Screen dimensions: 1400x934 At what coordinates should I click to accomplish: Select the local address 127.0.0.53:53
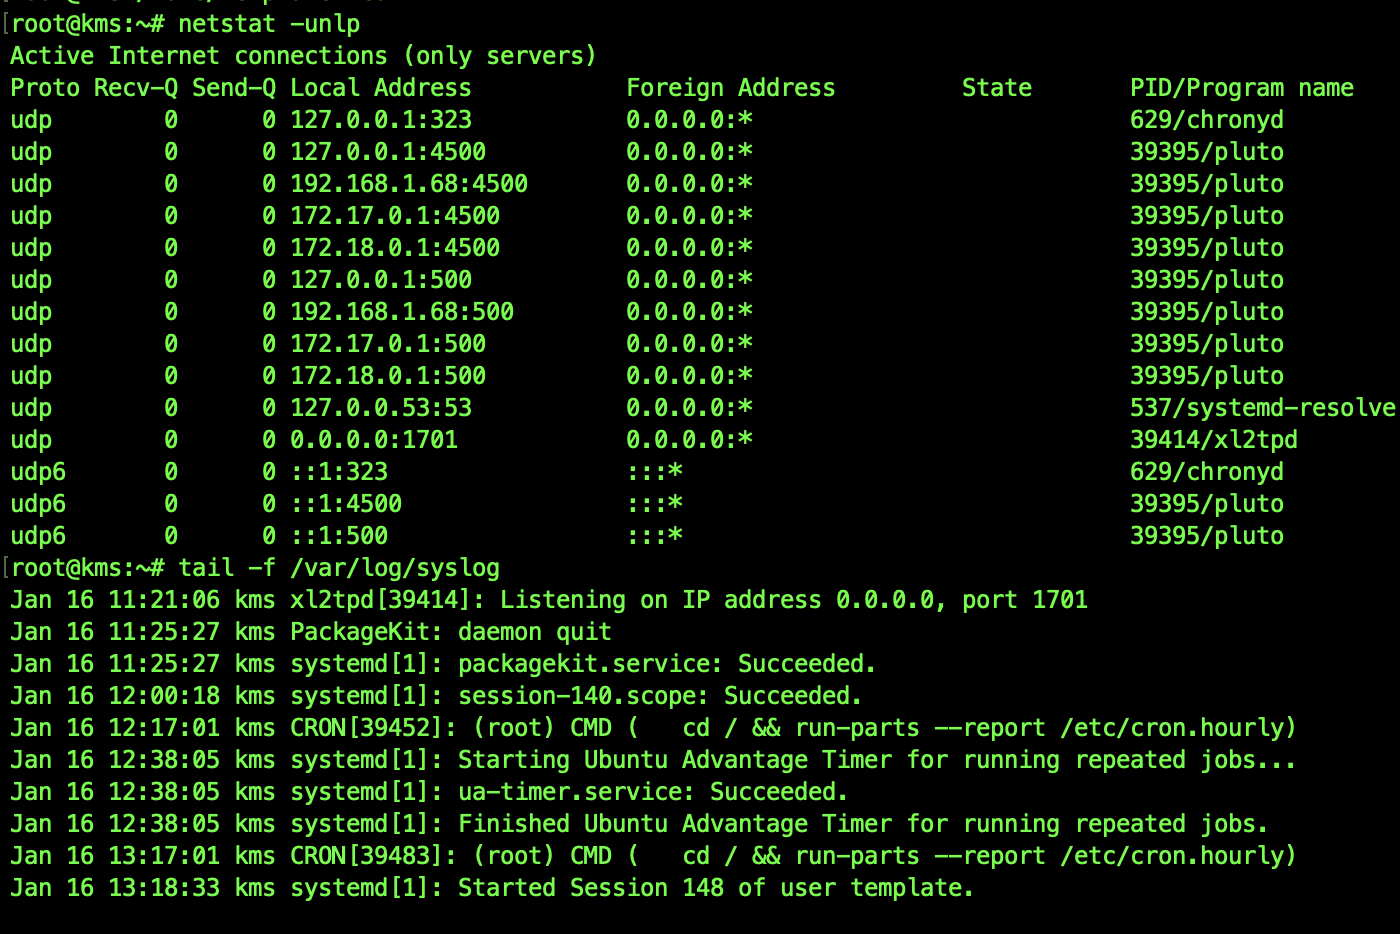pos(380,407)
